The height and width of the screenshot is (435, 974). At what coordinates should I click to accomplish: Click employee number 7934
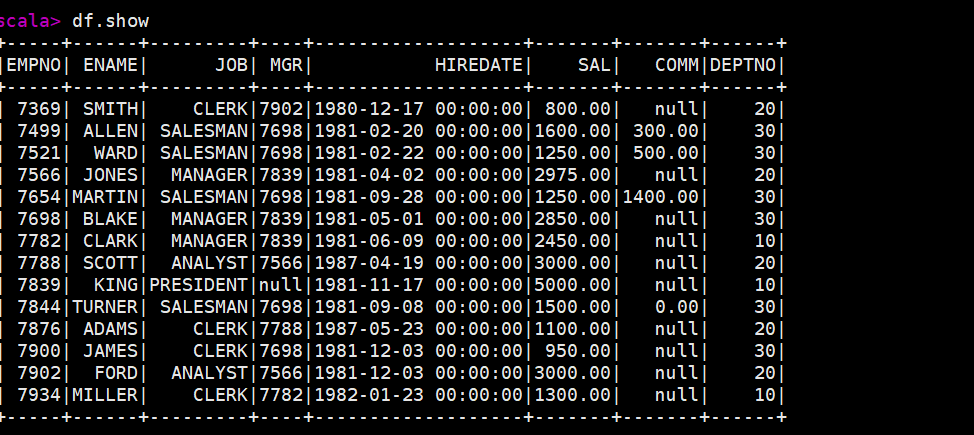(39, 395)
